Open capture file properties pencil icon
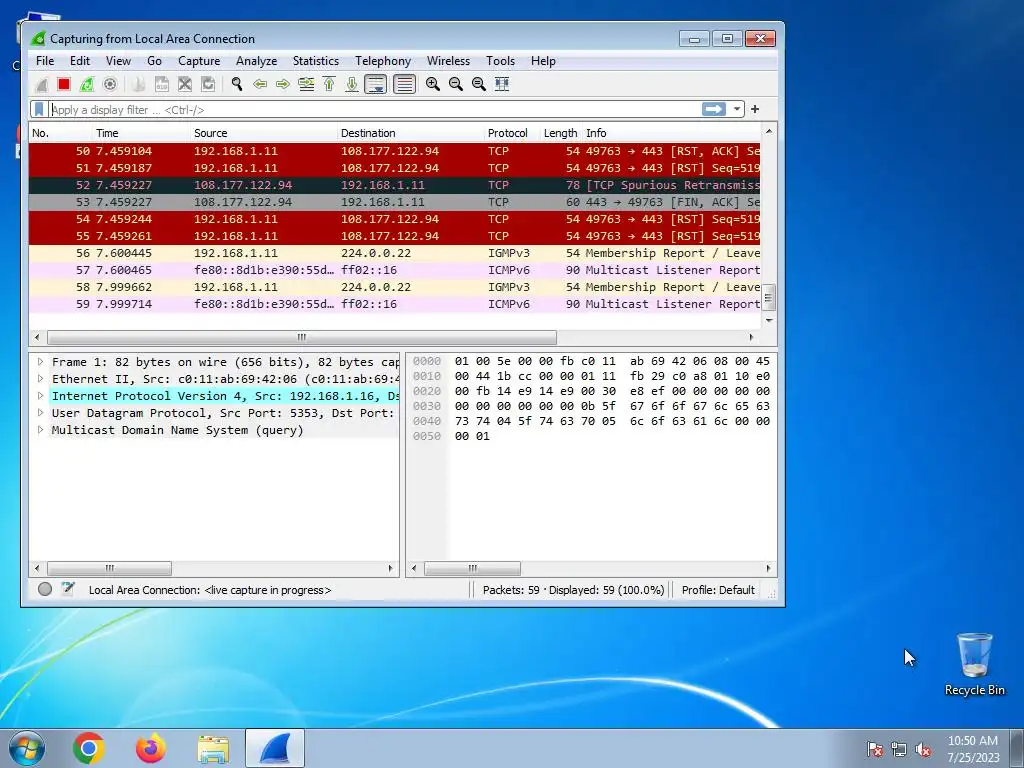1024x768 pixels. tap(68, 589)
